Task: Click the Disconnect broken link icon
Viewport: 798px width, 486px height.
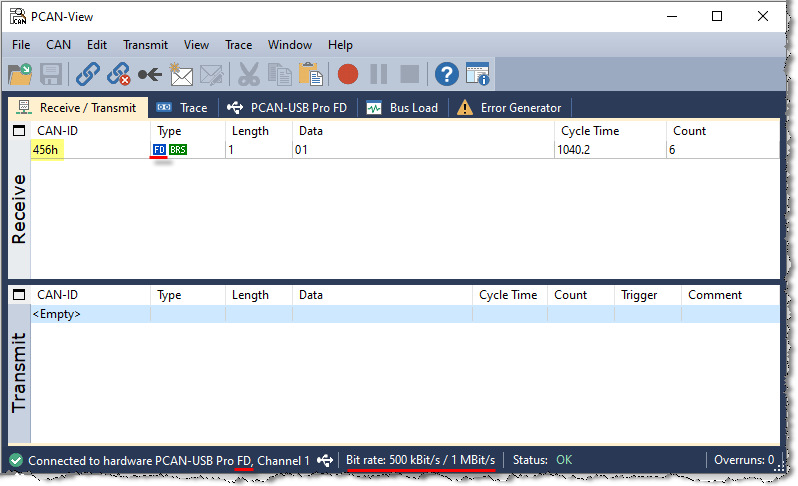Action: pyautogui.click(x=119, y=74)
